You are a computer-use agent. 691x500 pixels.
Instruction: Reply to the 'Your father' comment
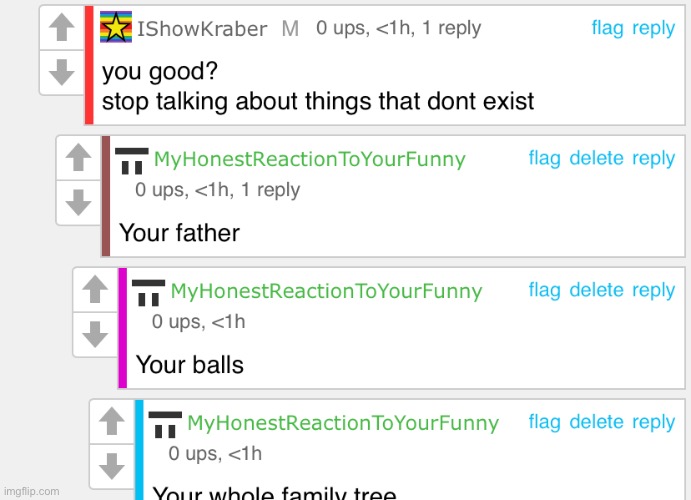[654, 158]
